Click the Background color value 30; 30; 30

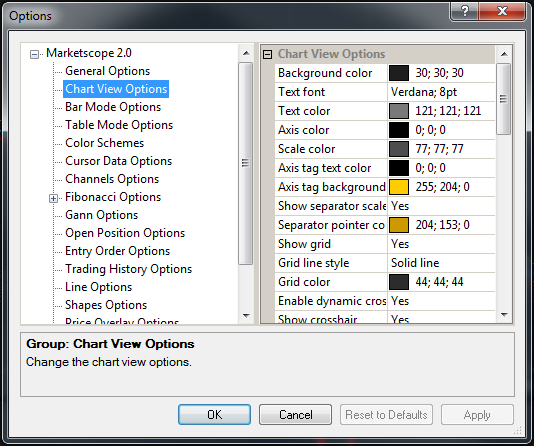point(439,73)
